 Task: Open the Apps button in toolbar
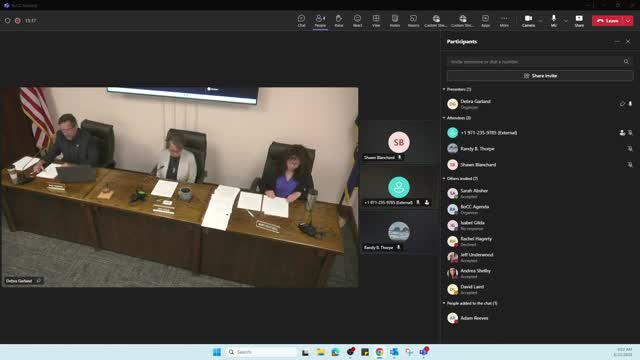click(485, 20)
